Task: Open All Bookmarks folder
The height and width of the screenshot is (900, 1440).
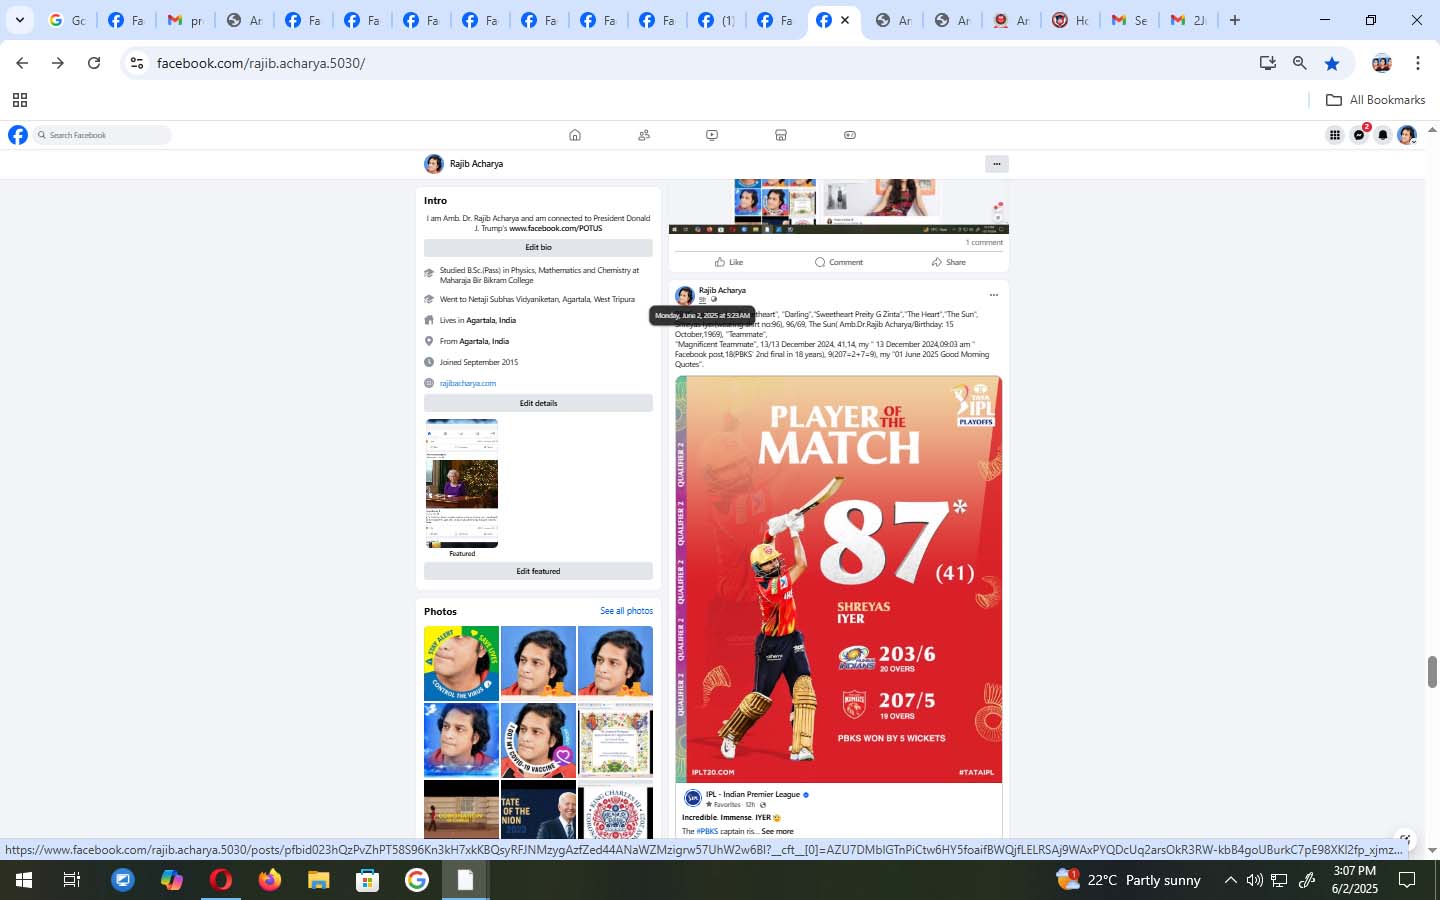Action: pos(1375,100)
